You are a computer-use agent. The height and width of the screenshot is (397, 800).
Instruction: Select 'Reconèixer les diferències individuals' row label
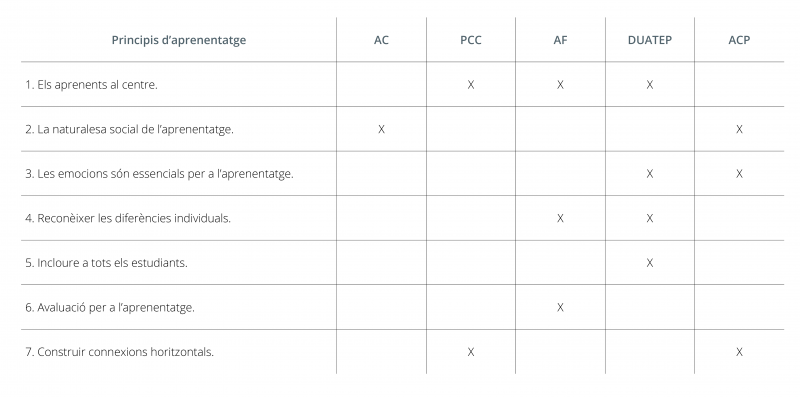[128, 218]
